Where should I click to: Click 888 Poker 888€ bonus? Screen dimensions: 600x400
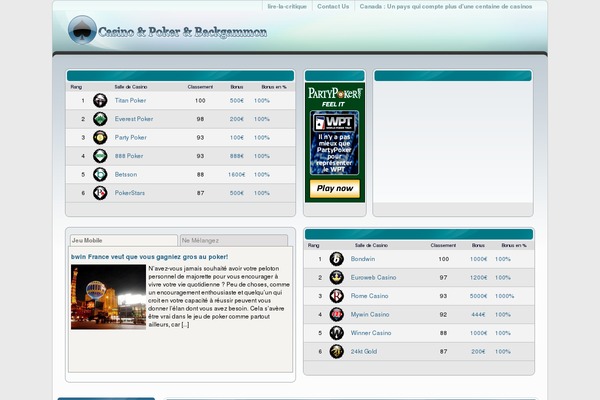coord(236,156)
